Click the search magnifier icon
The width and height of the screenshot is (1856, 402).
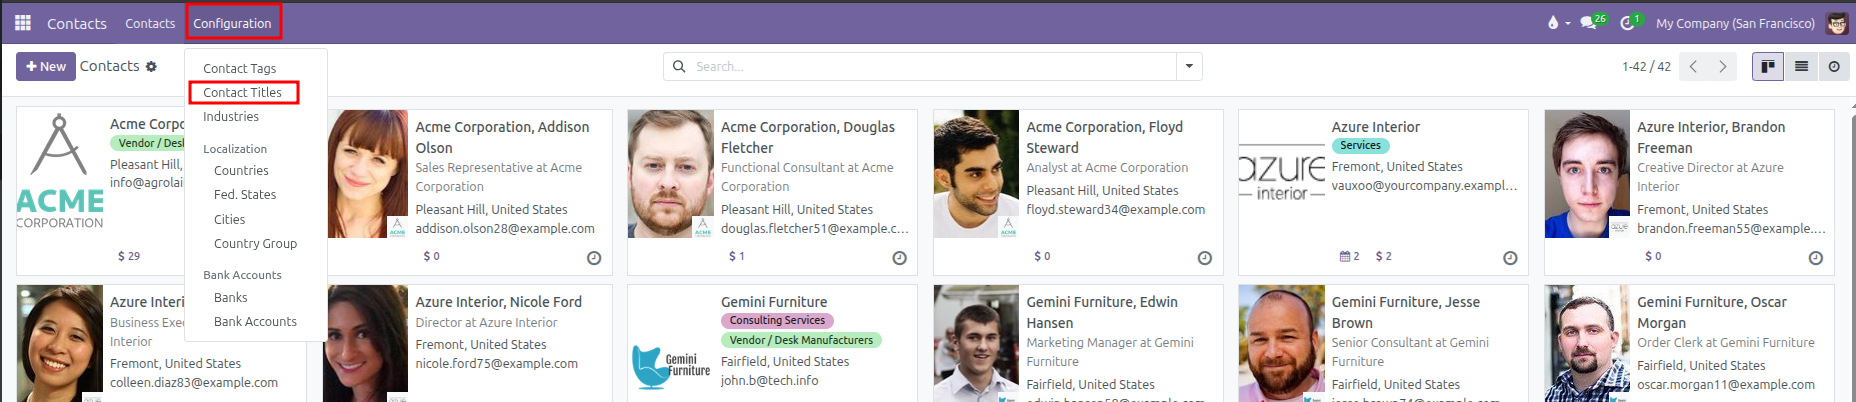point(679,66)
